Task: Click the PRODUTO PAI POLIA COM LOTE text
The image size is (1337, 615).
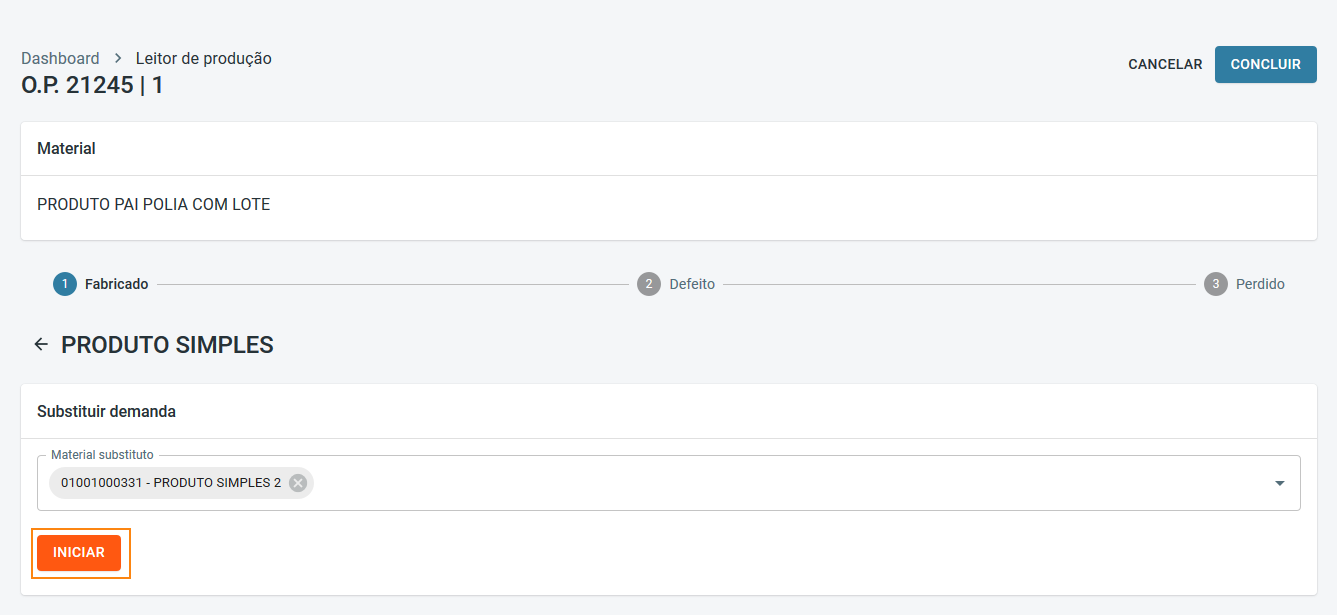Action: point(153,205)
